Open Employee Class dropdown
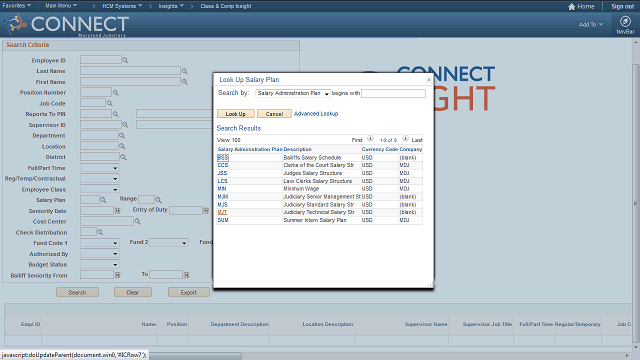The width and height of the screenshot is (640, 360). pos(100,189)
